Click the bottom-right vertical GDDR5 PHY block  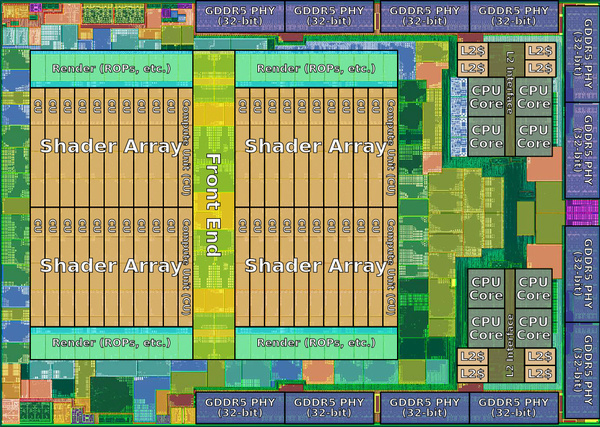click(x=582, y=370)
